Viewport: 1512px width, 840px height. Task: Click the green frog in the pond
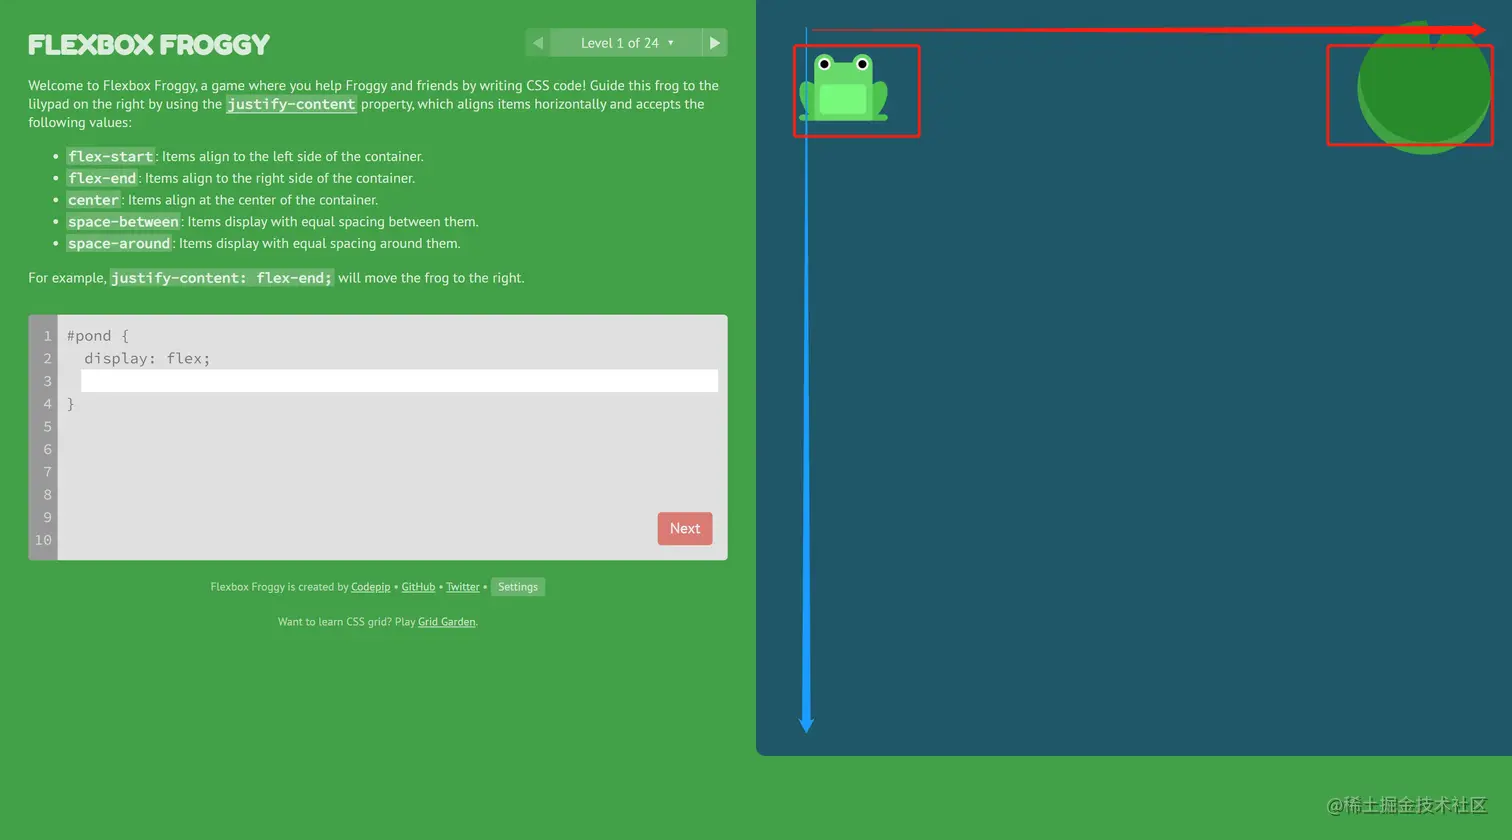point(844,88)
